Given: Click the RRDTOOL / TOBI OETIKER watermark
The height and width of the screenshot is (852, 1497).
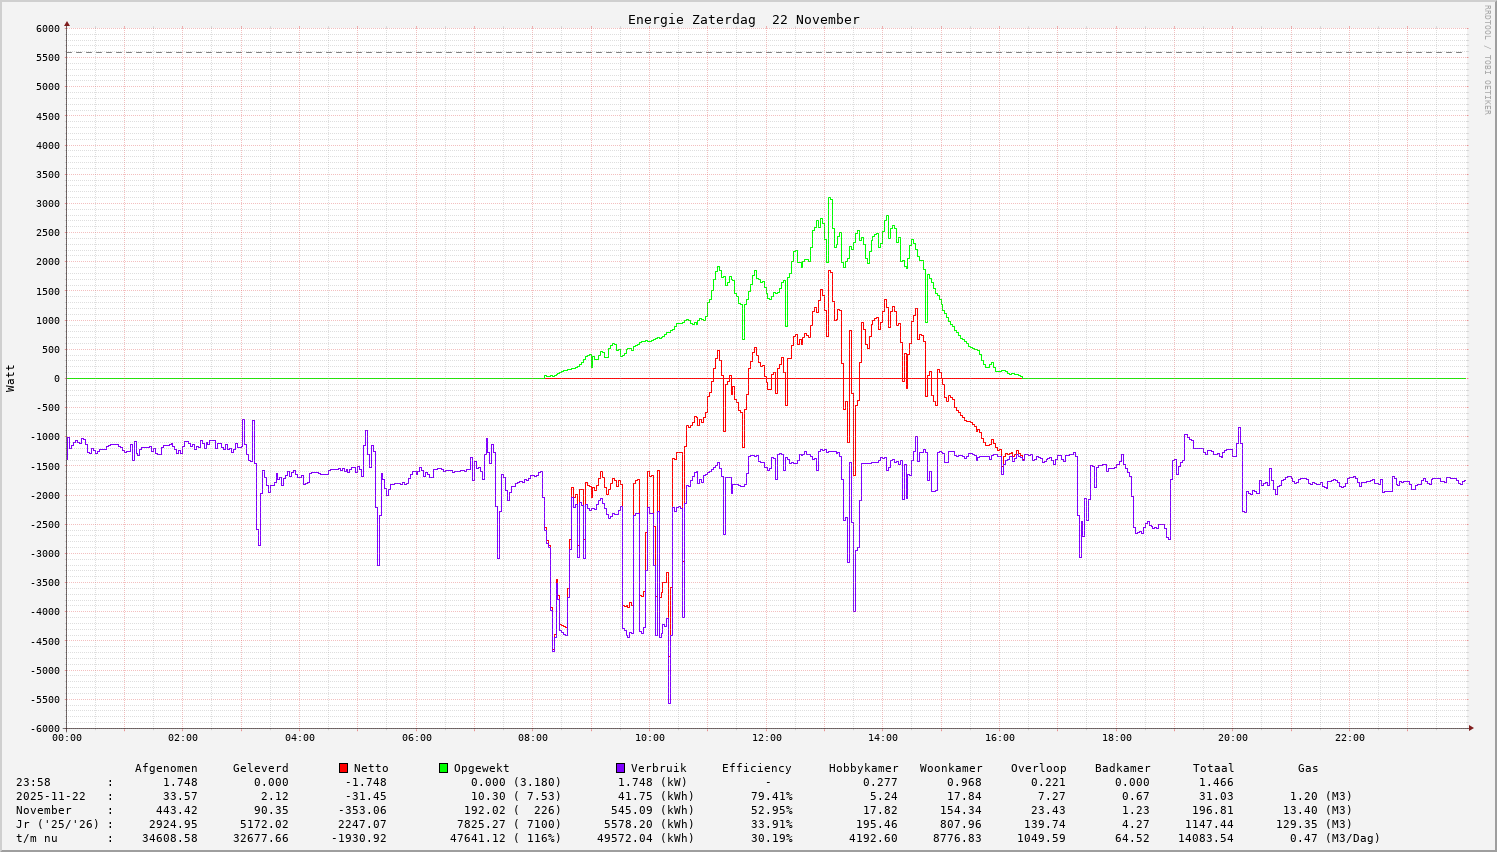Looking at the screenshot, I should pos(1487,59).
